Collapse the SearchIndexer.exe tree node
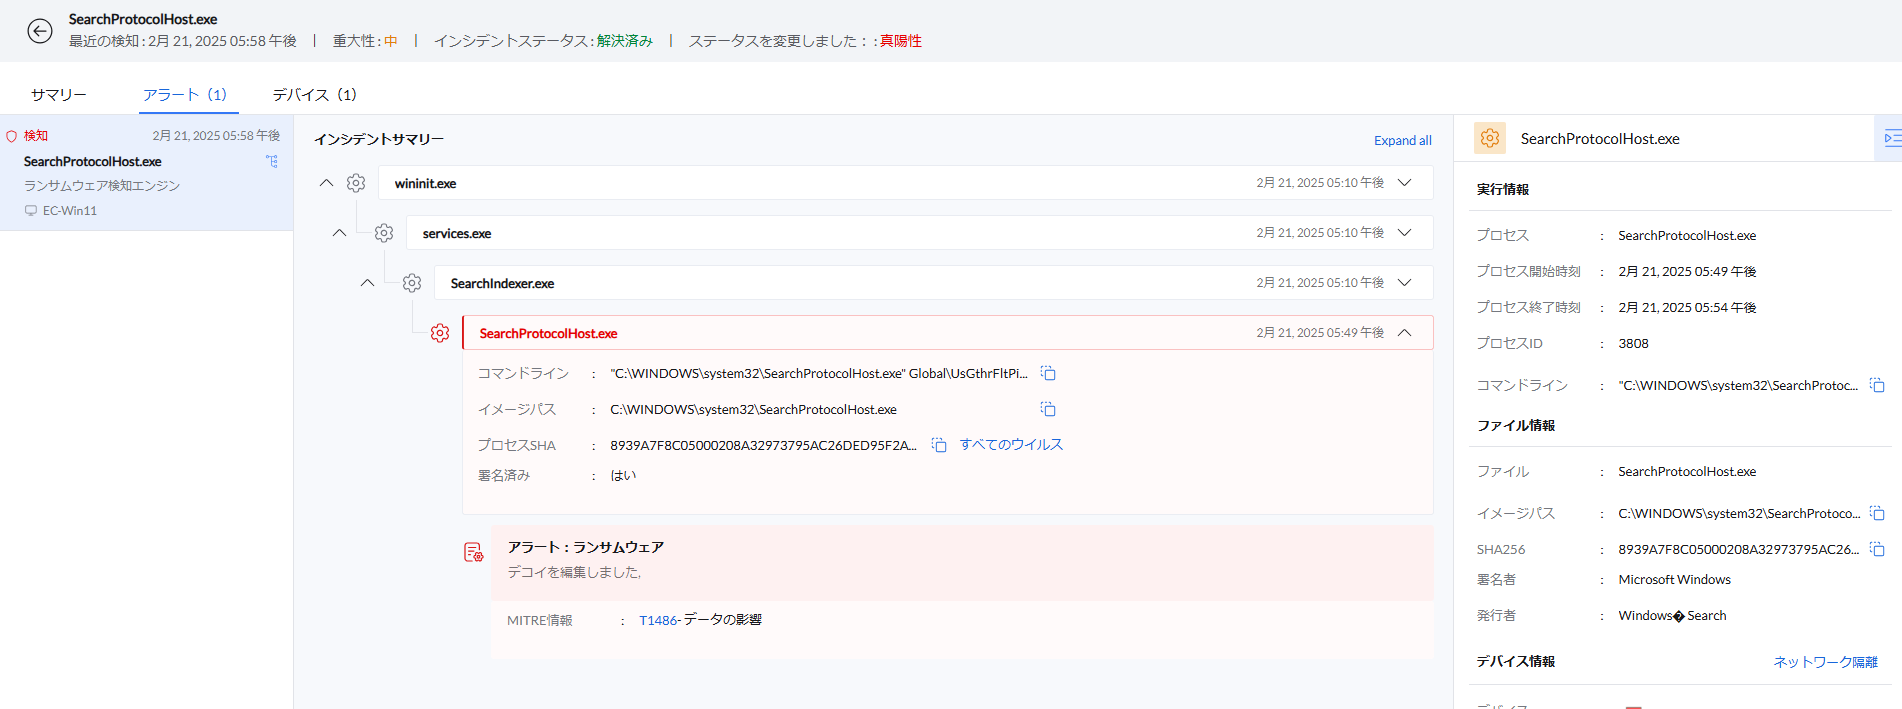This screenshot has height=709, width=1902. pos(367,283)
